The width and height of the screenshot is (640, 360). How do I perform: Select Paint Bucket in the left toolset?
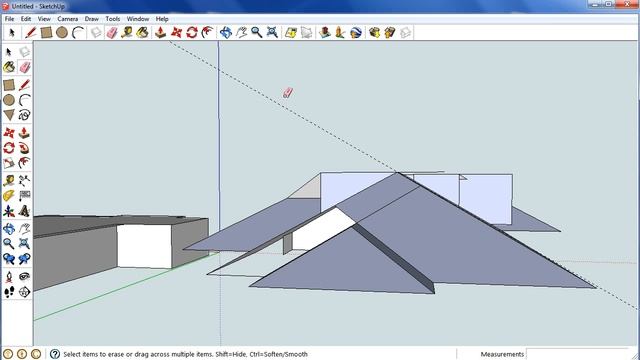(x=9, y=67)
